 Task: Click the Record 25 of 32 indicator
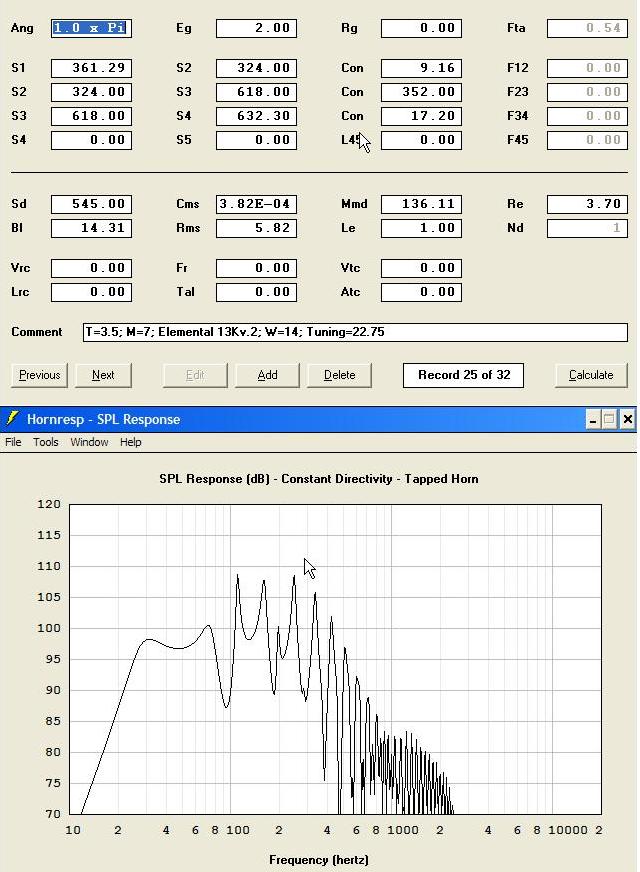(x=463, y=375)
